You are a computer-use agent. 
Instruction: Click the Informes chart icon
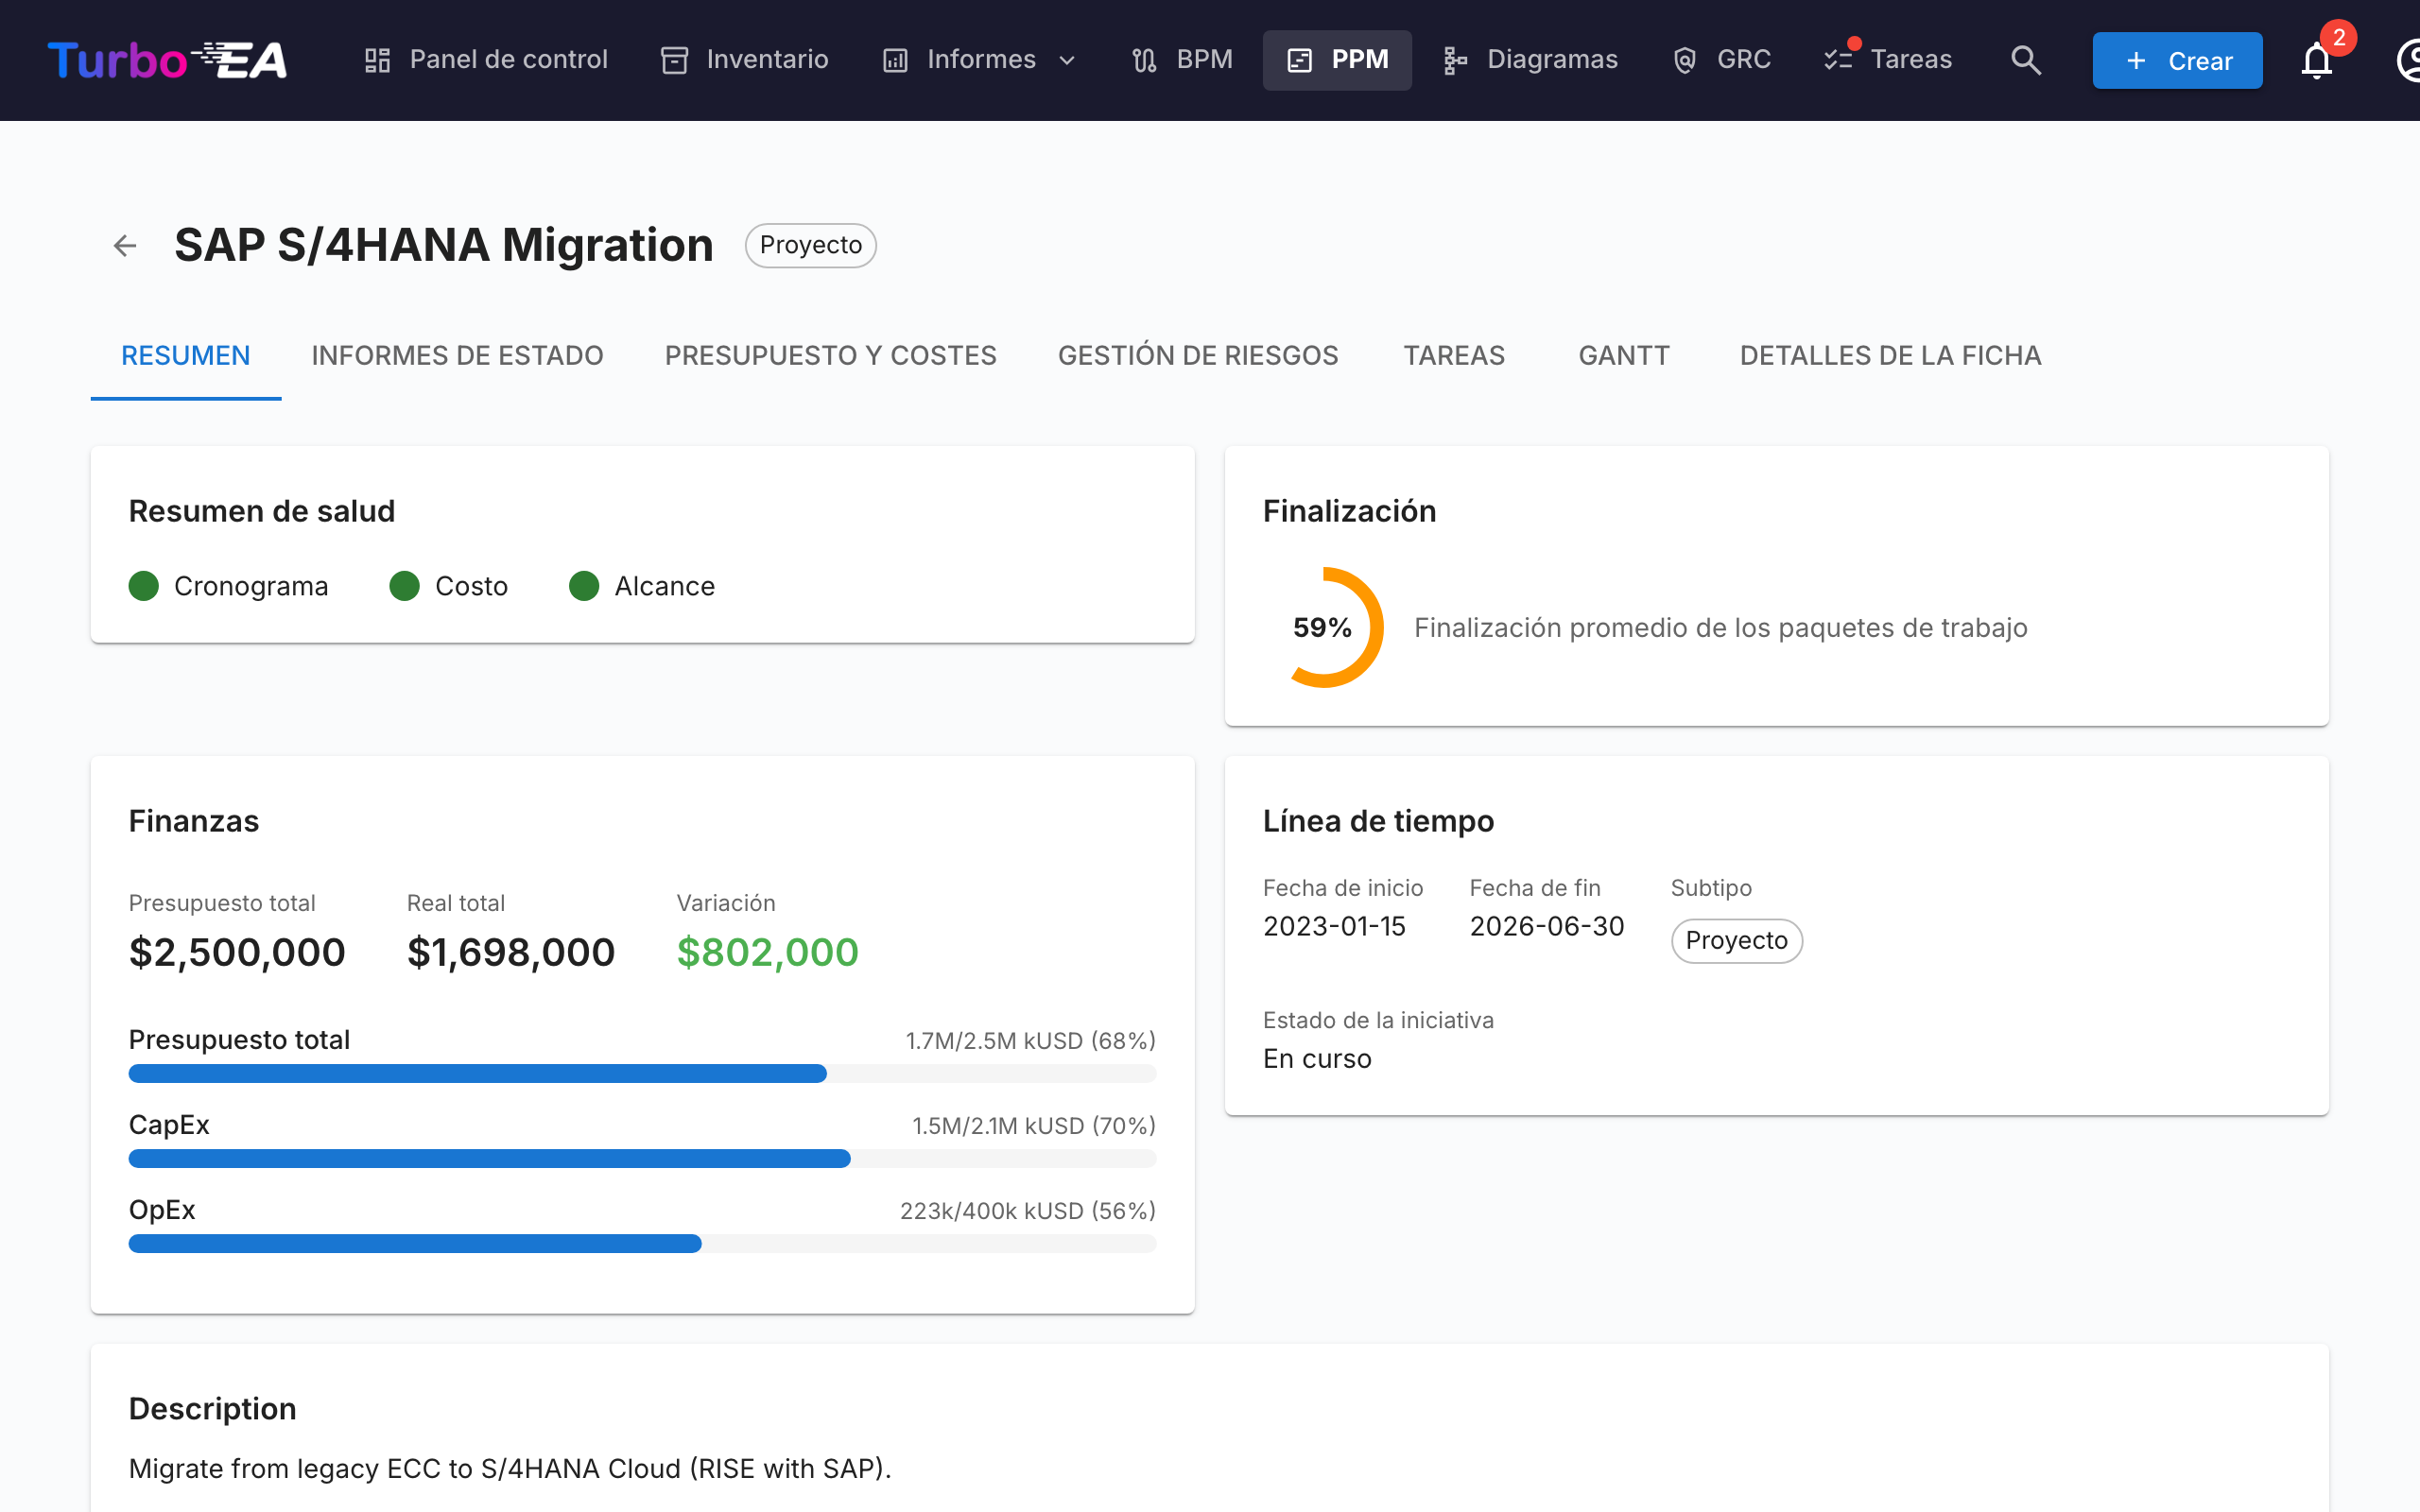point(895,60)
